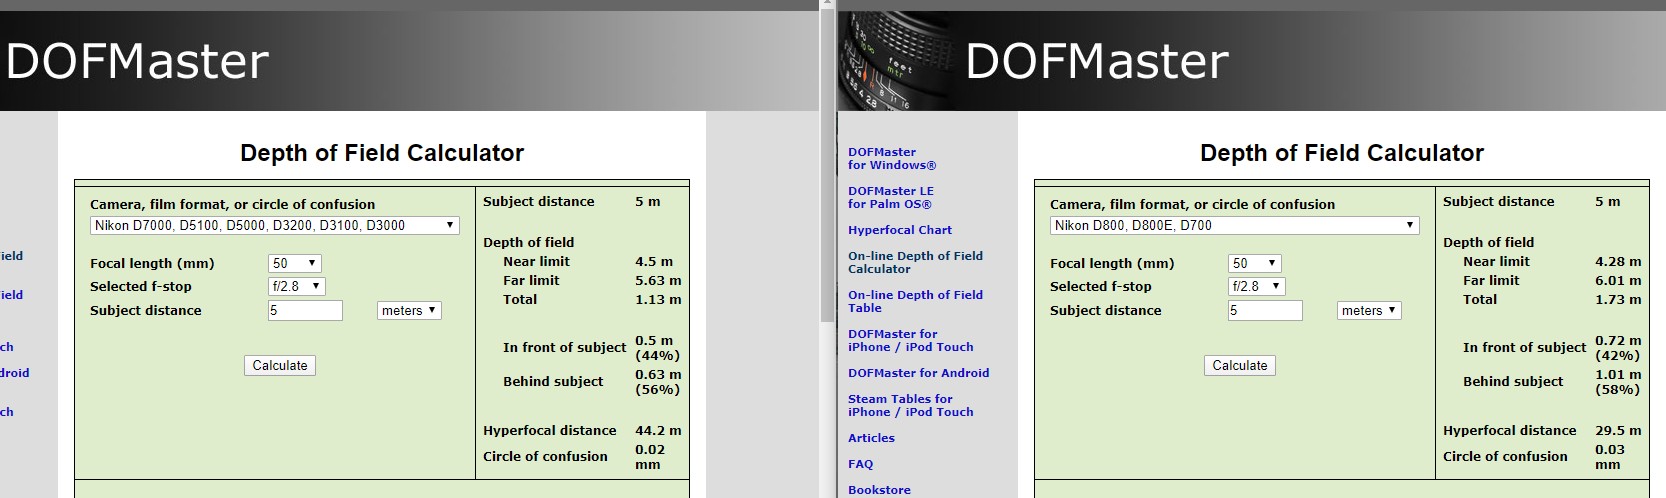Select circle of confusion value 0.02 mm
The width and height of the screenshot is (1666, 498).
[649, 457]
